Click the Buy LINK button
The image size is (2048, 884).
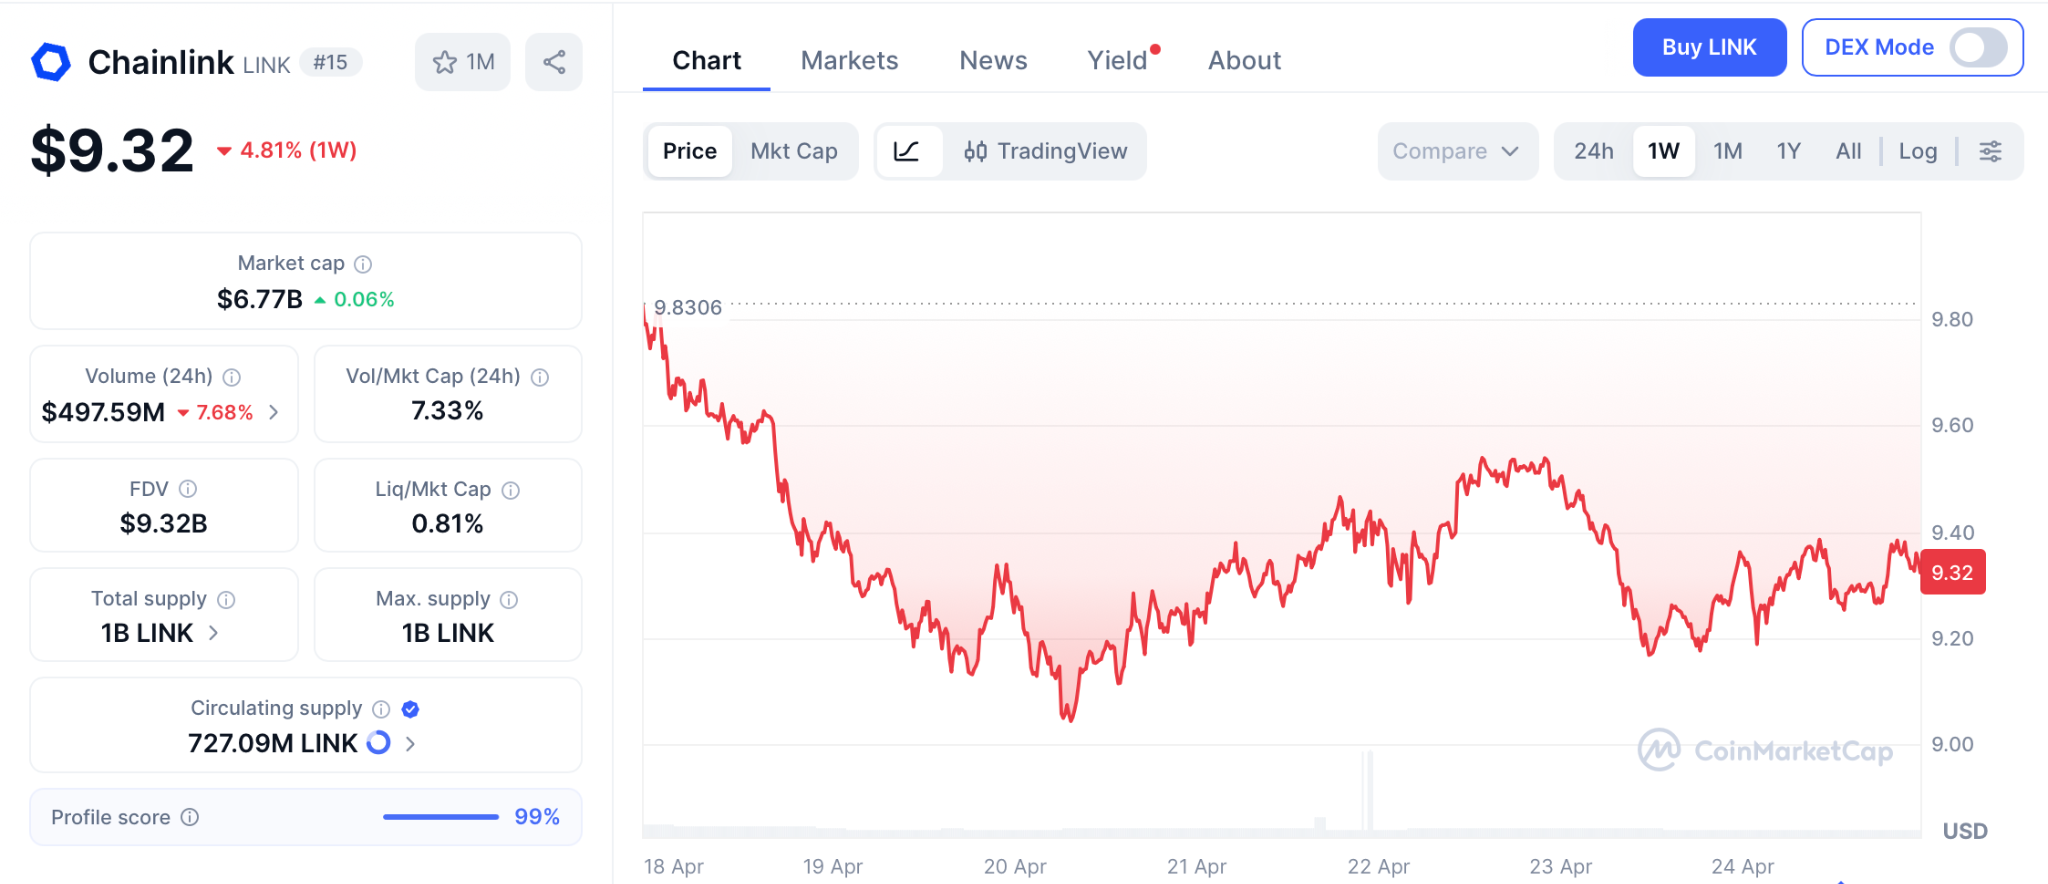click(x=1709, y=47)
